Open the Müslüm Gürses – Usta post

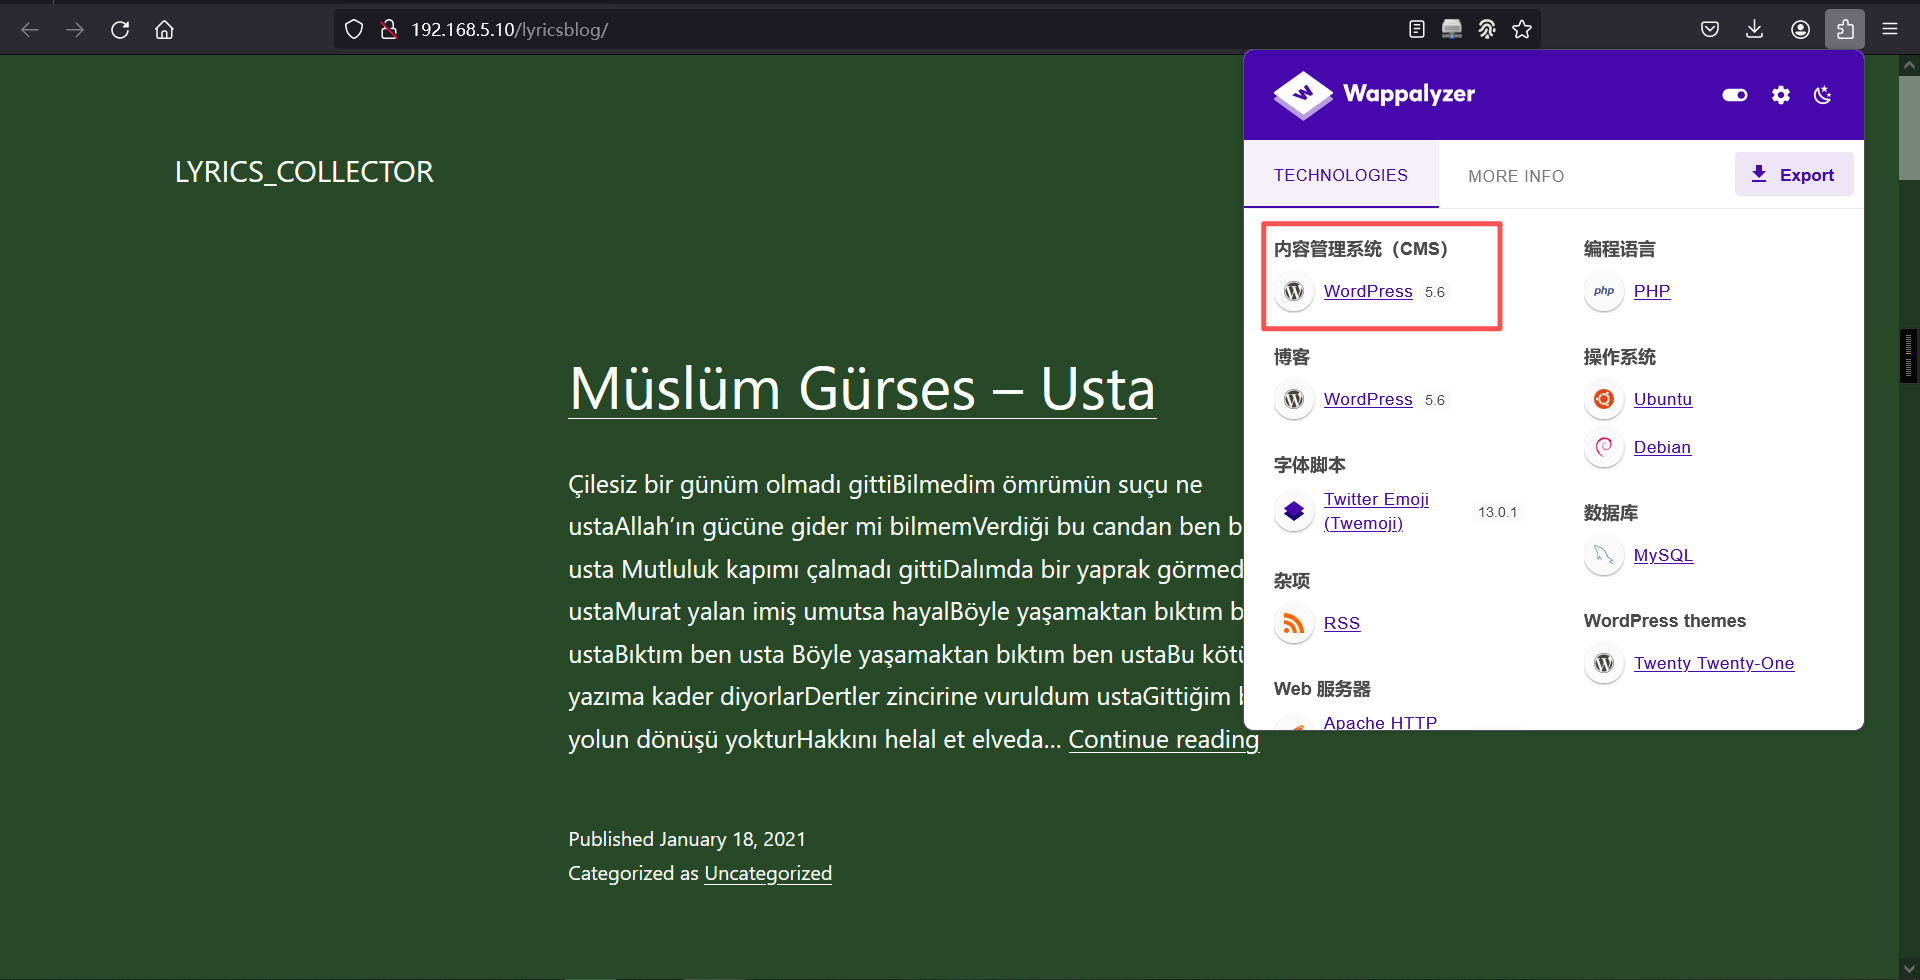(862, 388)
